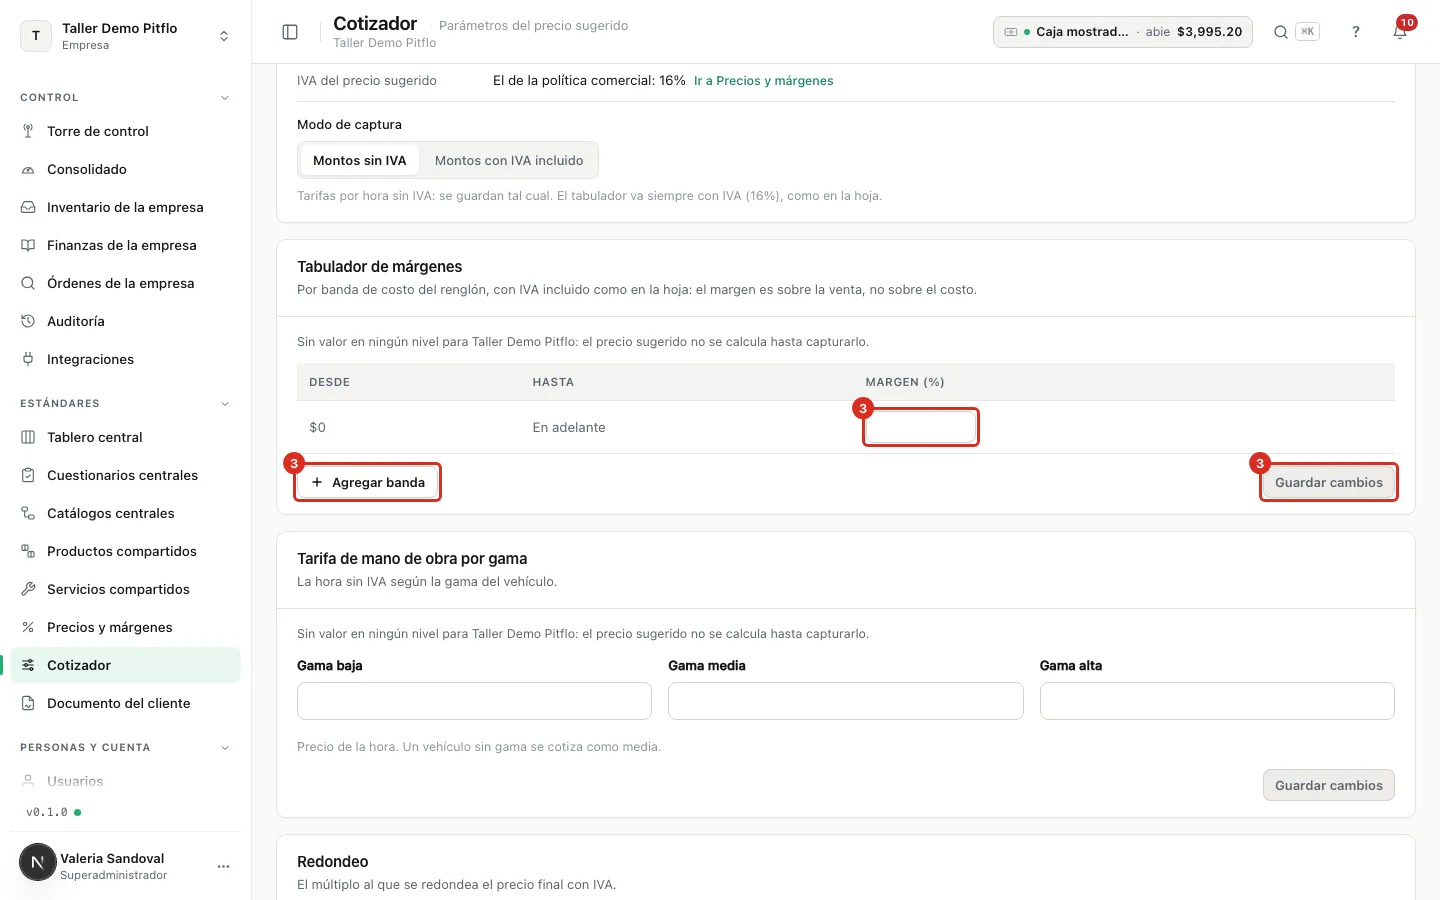
Task: Click the Integraciones plug icon
Action: 28,359
